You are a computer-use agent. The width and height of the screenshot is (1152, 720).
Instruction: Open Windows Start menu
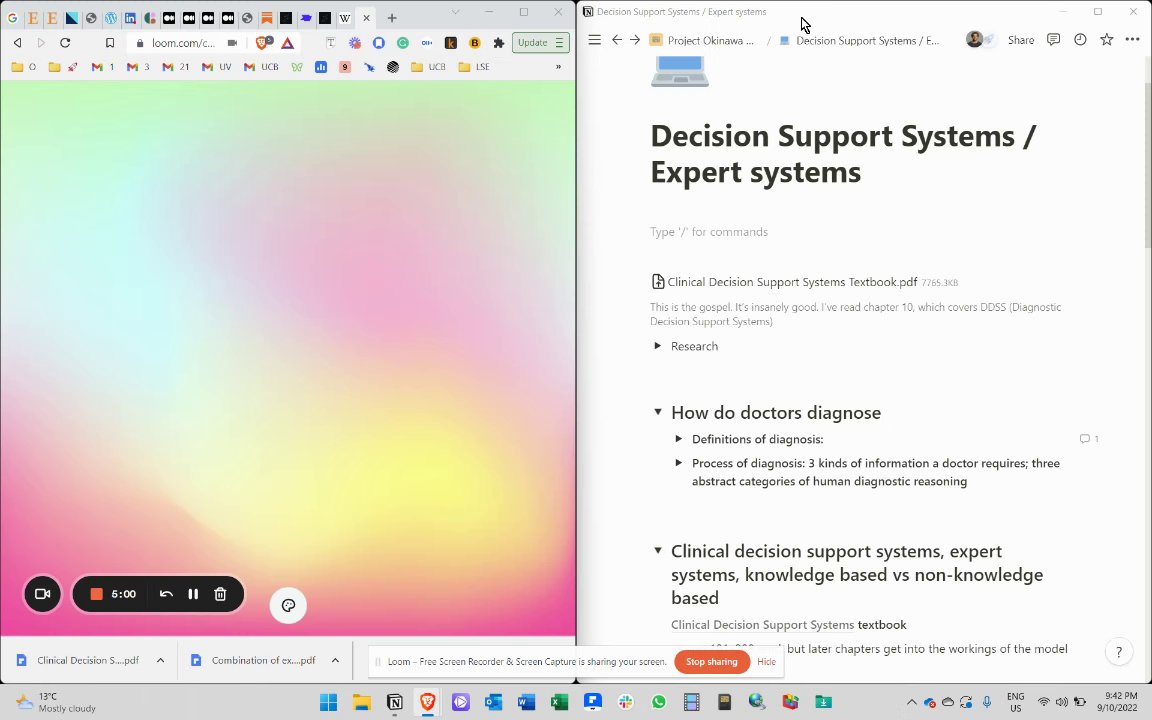pyautogui.click(x=328, y=702)
